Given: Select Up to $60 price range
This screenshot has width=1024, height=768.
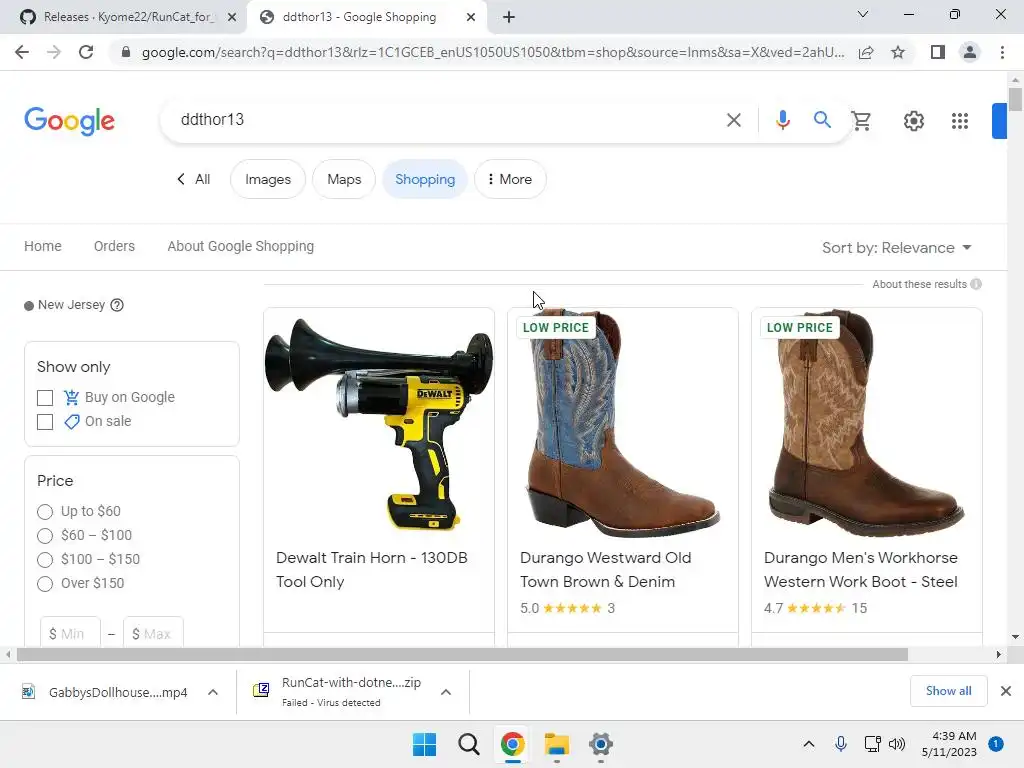Looking at the screenshot, I should tap(44, 512).
